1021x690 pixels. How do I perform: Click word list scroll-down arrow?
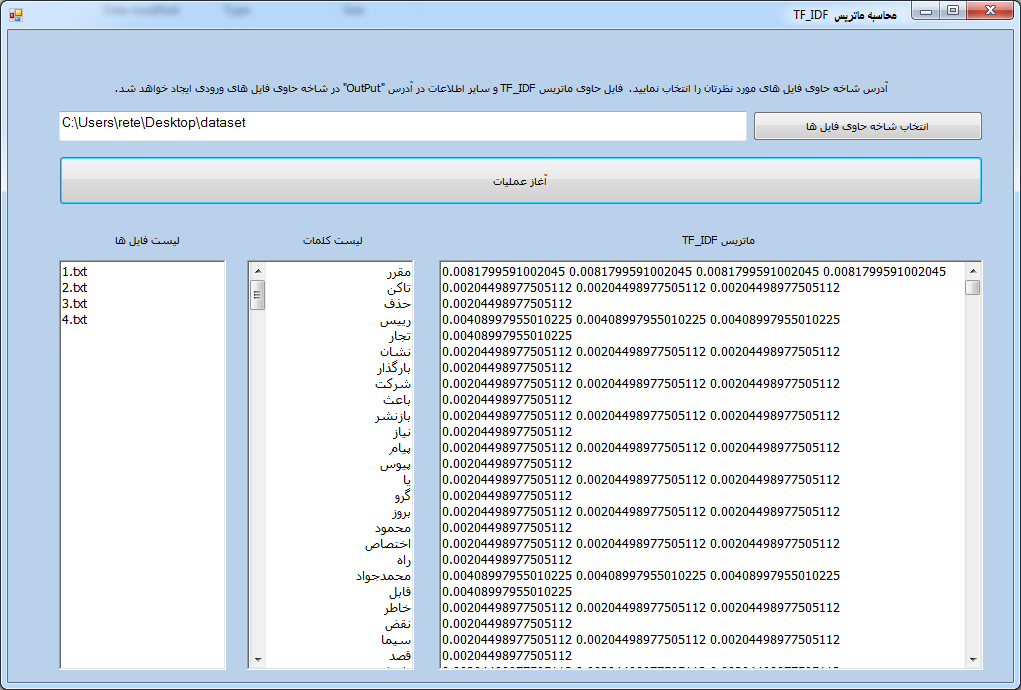pos(257,659)
